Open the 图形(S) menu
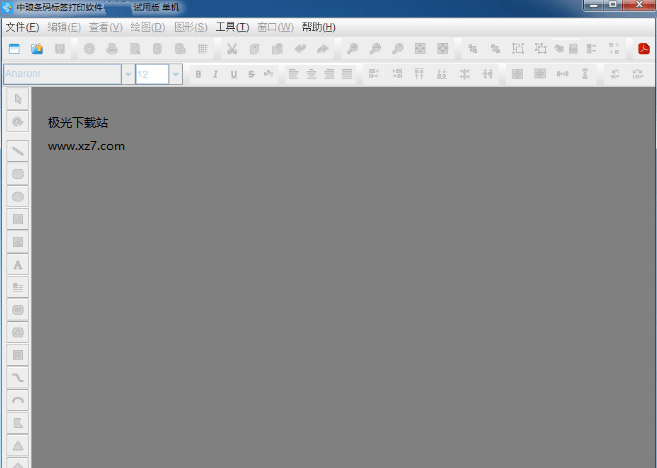 point(191,27)
